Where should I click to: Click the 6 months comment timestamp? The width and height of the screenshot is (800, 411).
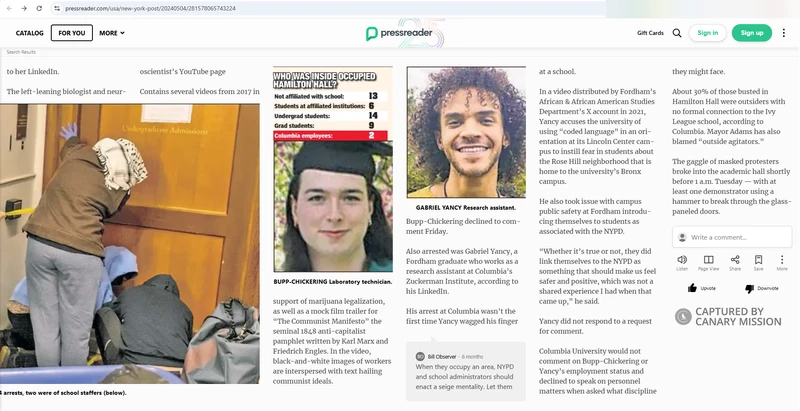(x=472, y=356)
